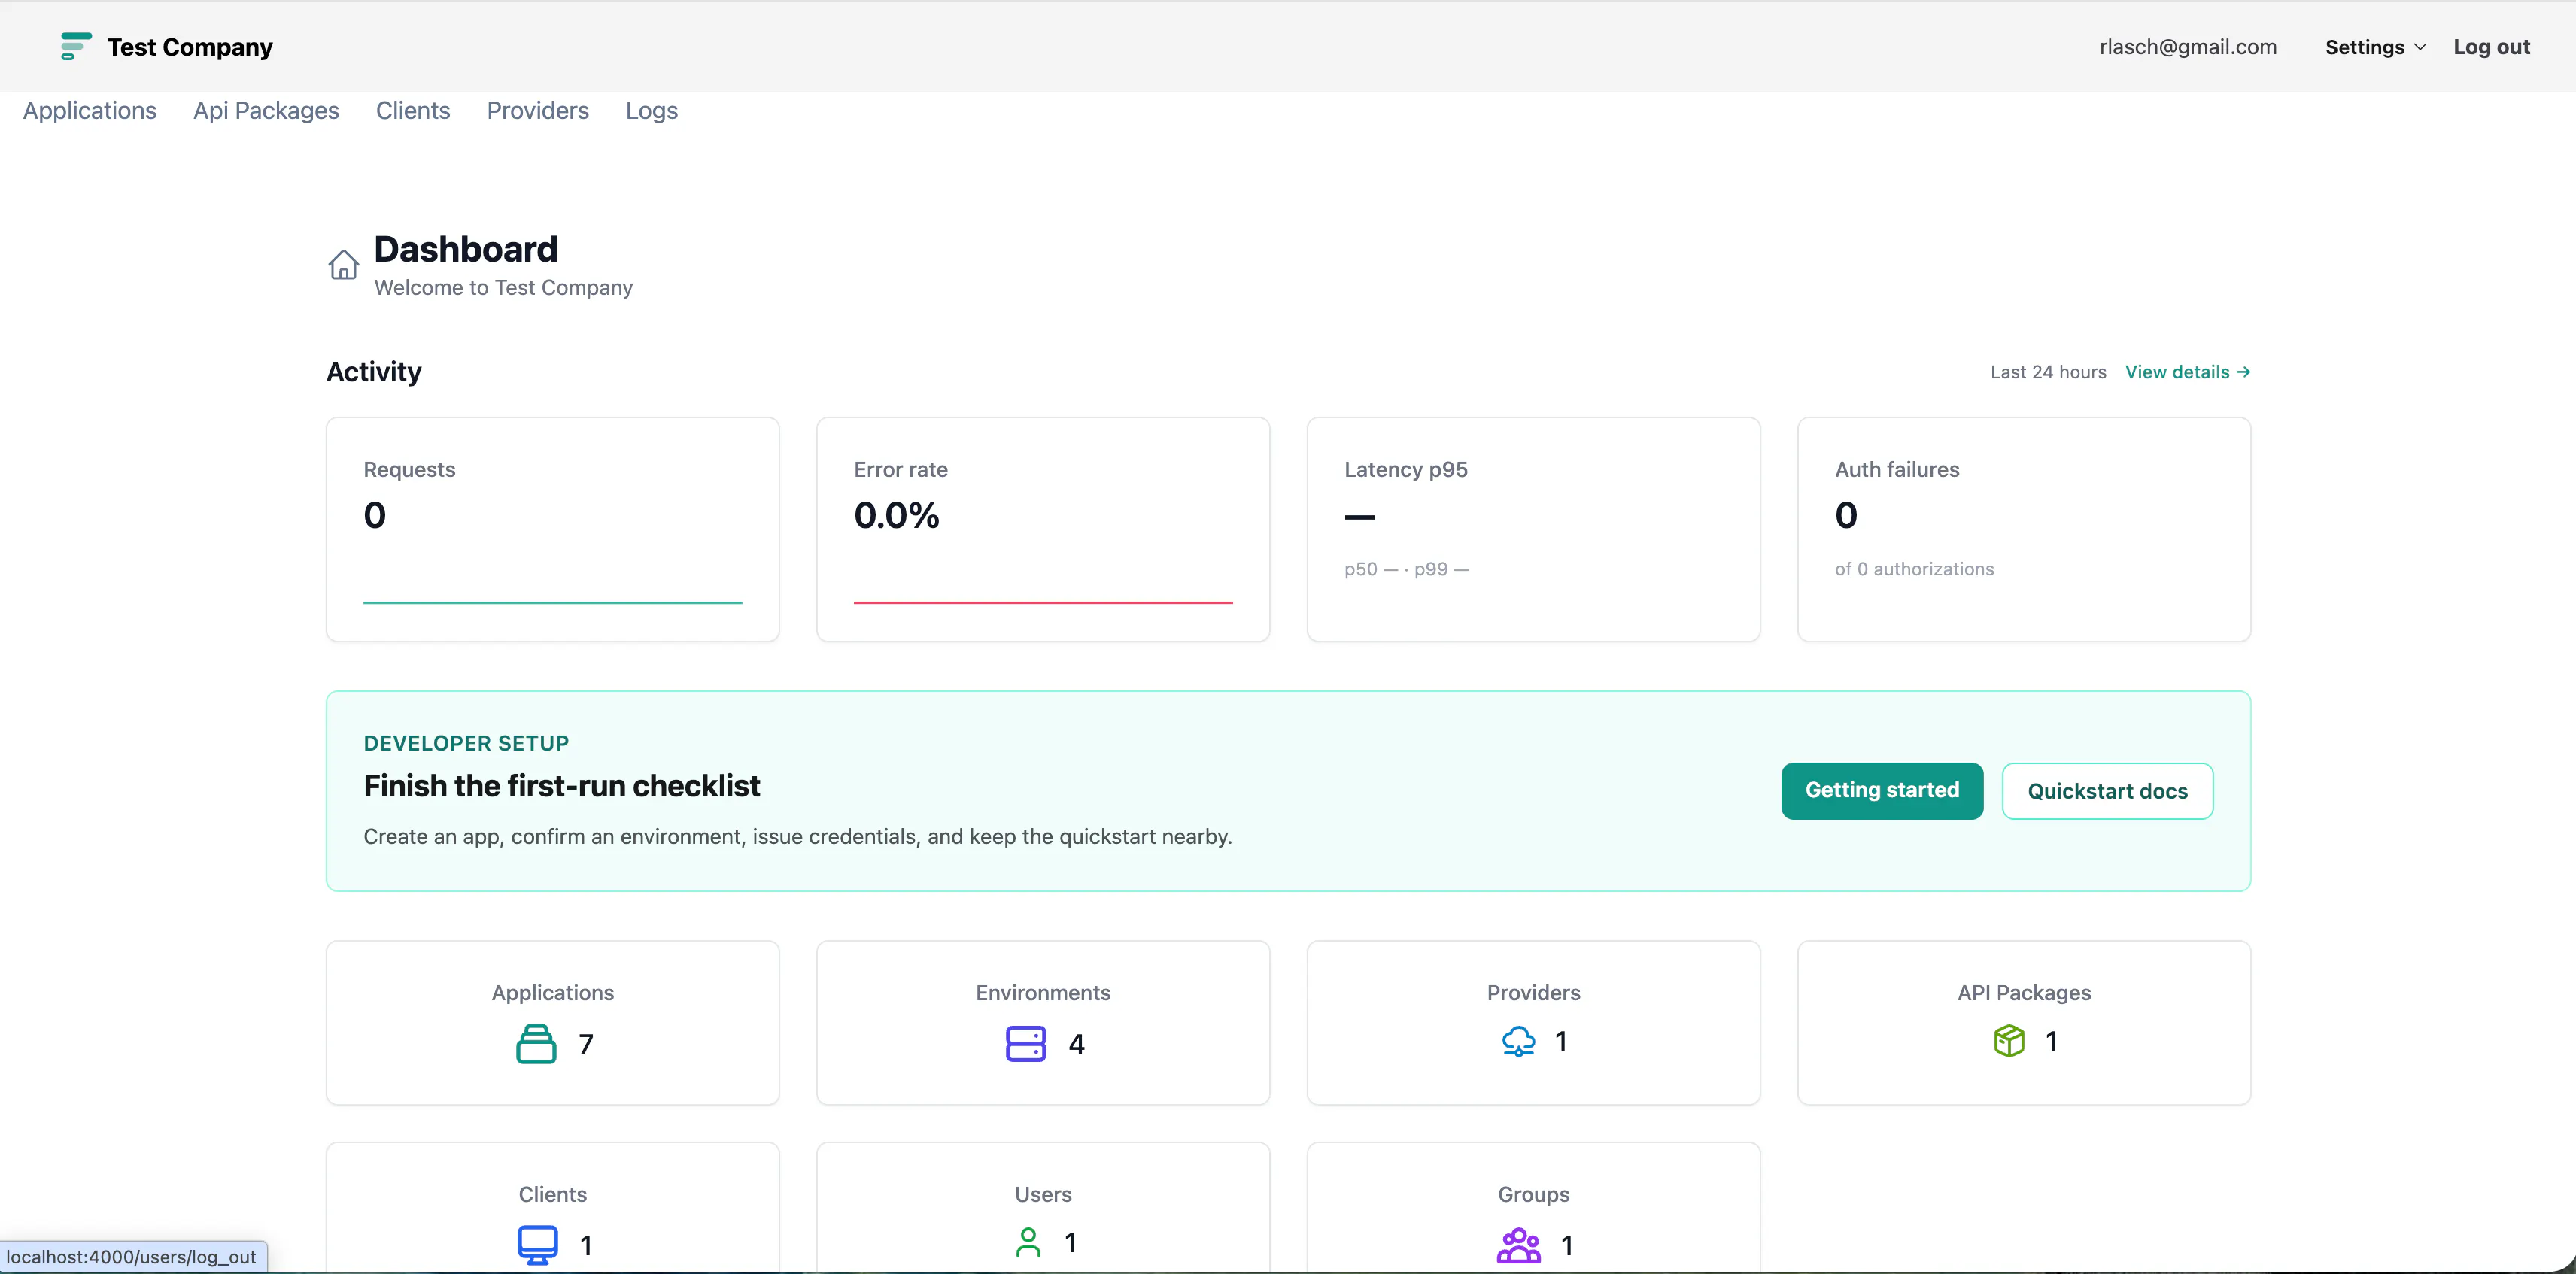
Task: Open the Requests activity card
Action: point(552,529)
